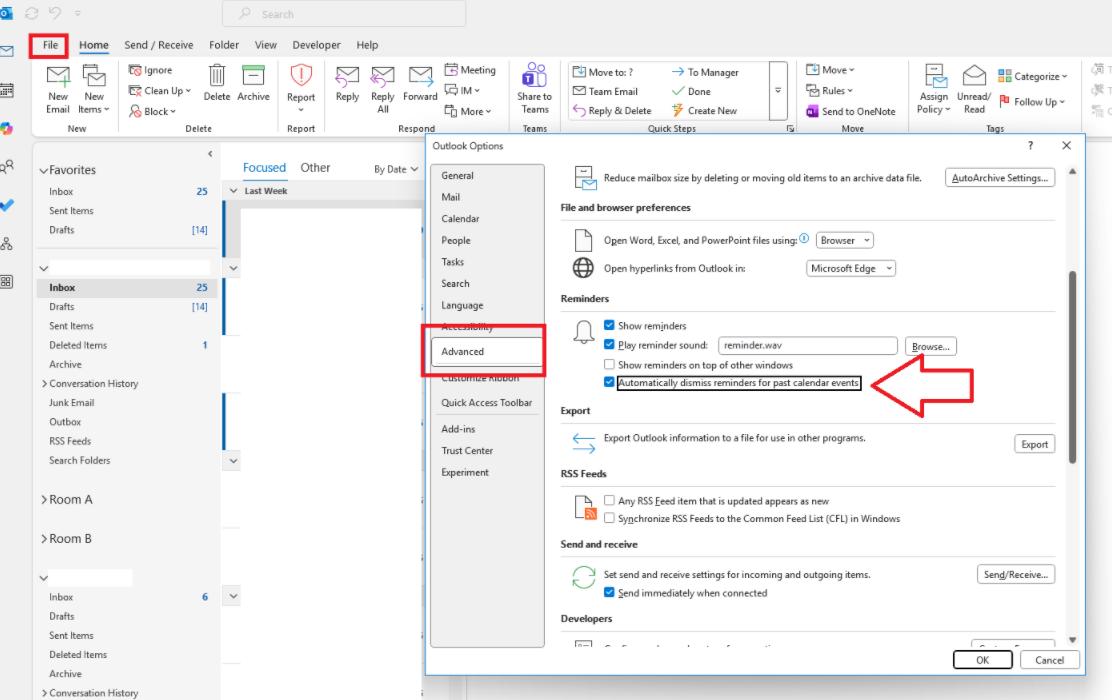Toggle Send immediately when connected checkbox
1112x700 pixels.
point(609,592)
